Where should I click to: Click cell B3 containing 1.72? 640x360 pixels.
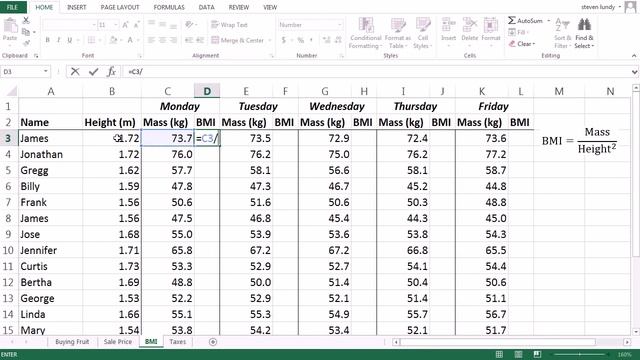(x=112, y=138)
